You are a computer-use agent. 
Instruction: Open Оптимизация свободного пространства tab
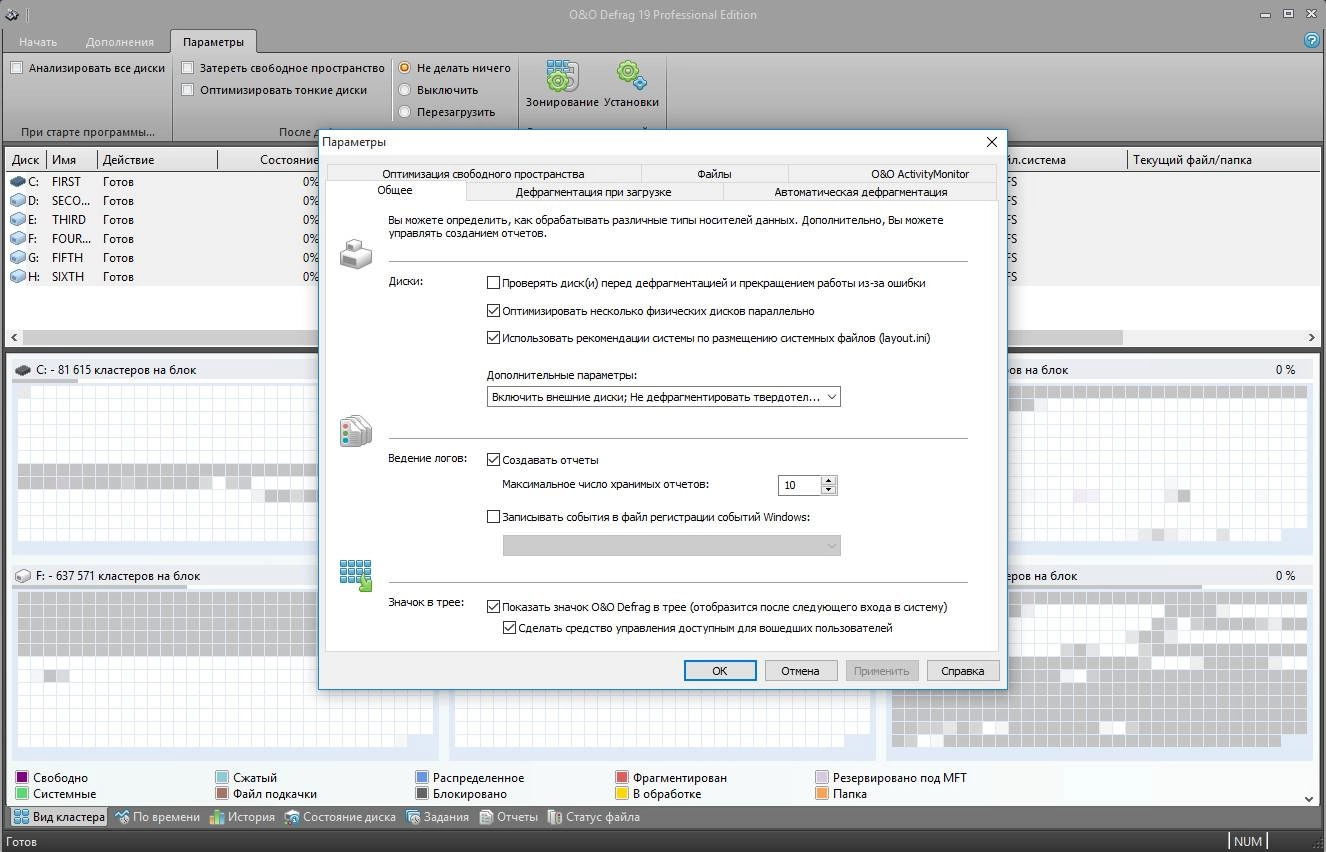pyautogui.click(x=483, y=174)
